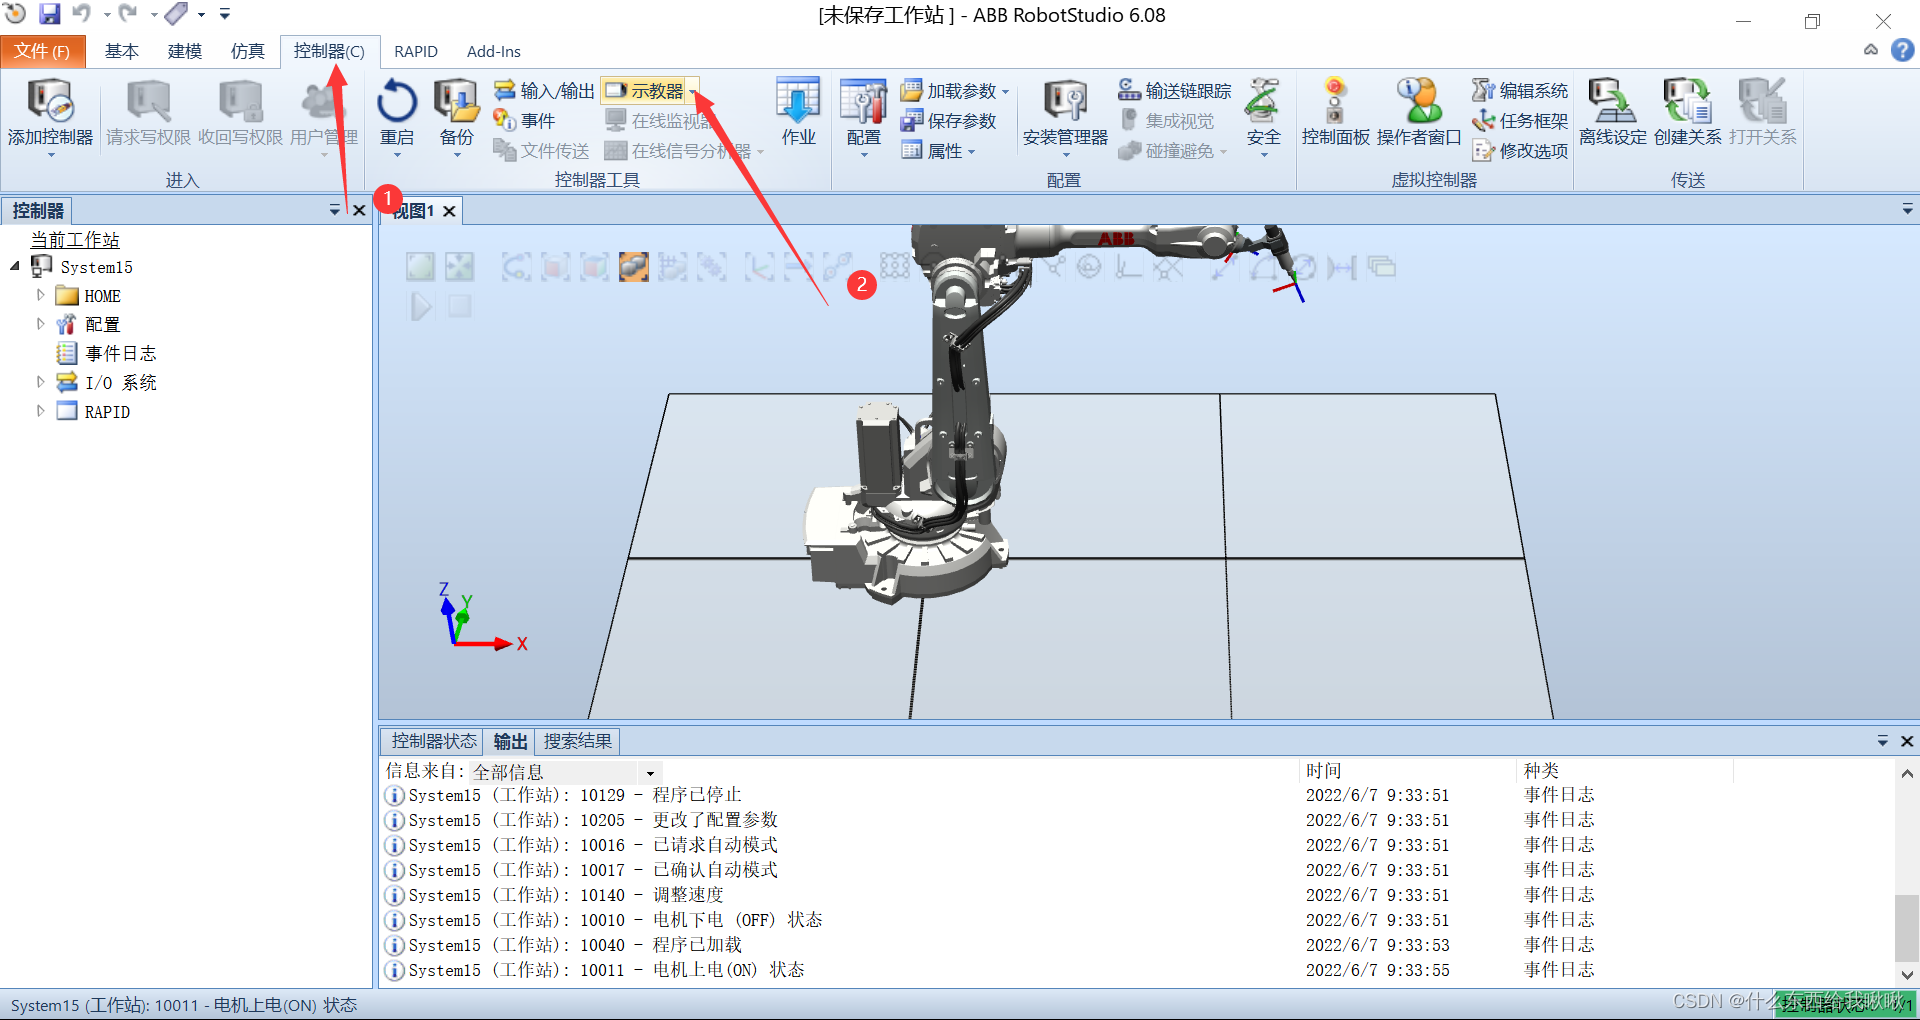Click 修改选项 change options
1920x1020 pixels.
pyautogui.click(x=1520, y=151)
